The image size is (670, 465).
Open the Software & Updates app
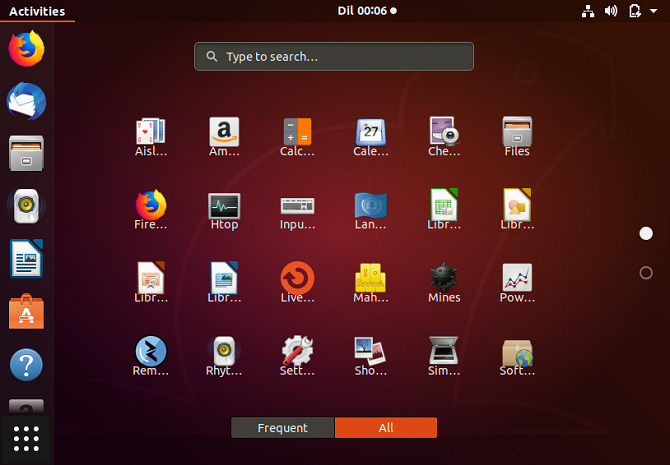pos(517,356)
